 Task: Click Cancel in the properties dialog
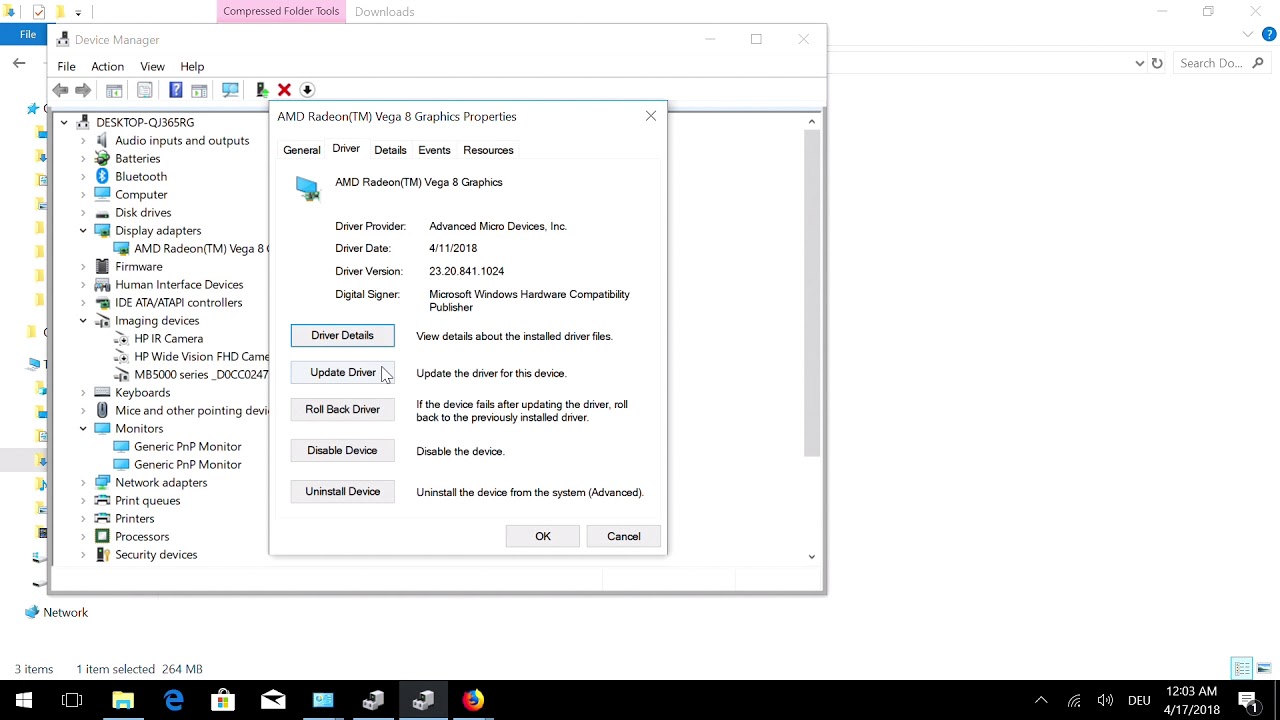[623, 537]
